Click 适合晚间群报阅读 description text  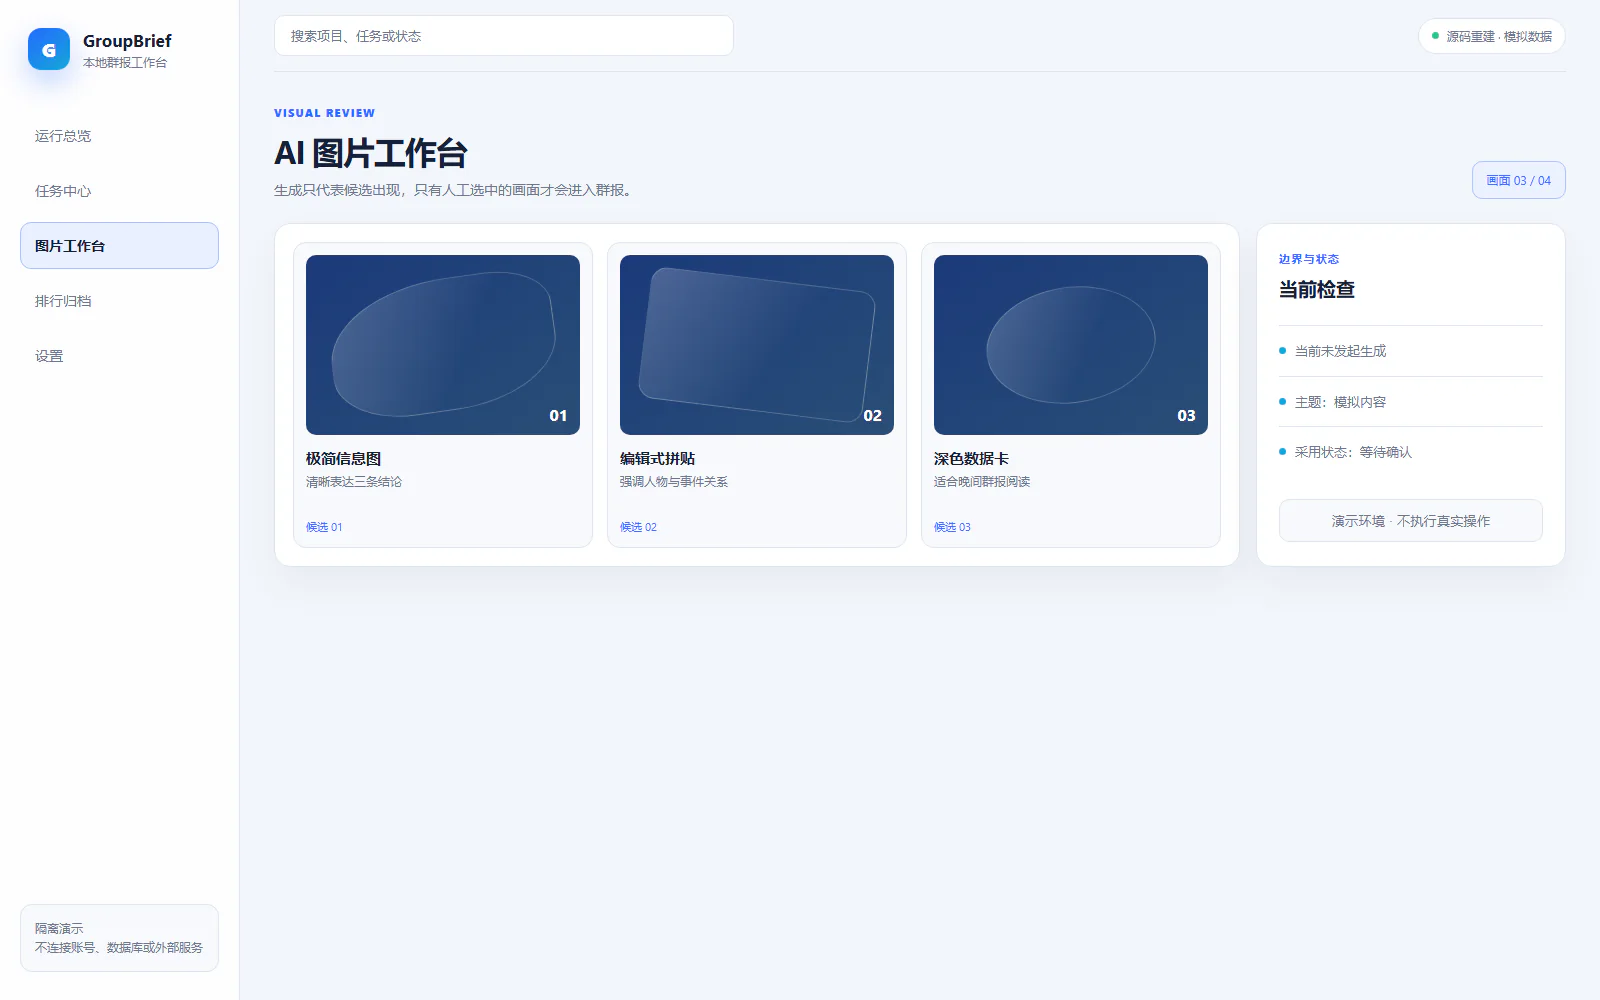coord(982,482)
